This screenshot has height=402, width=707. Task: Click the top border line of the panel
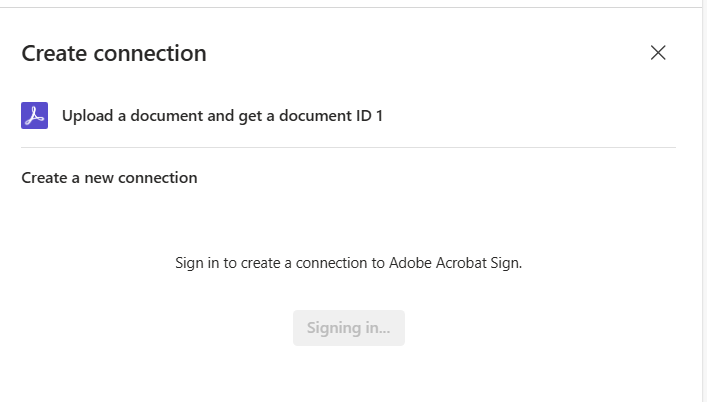349,7
